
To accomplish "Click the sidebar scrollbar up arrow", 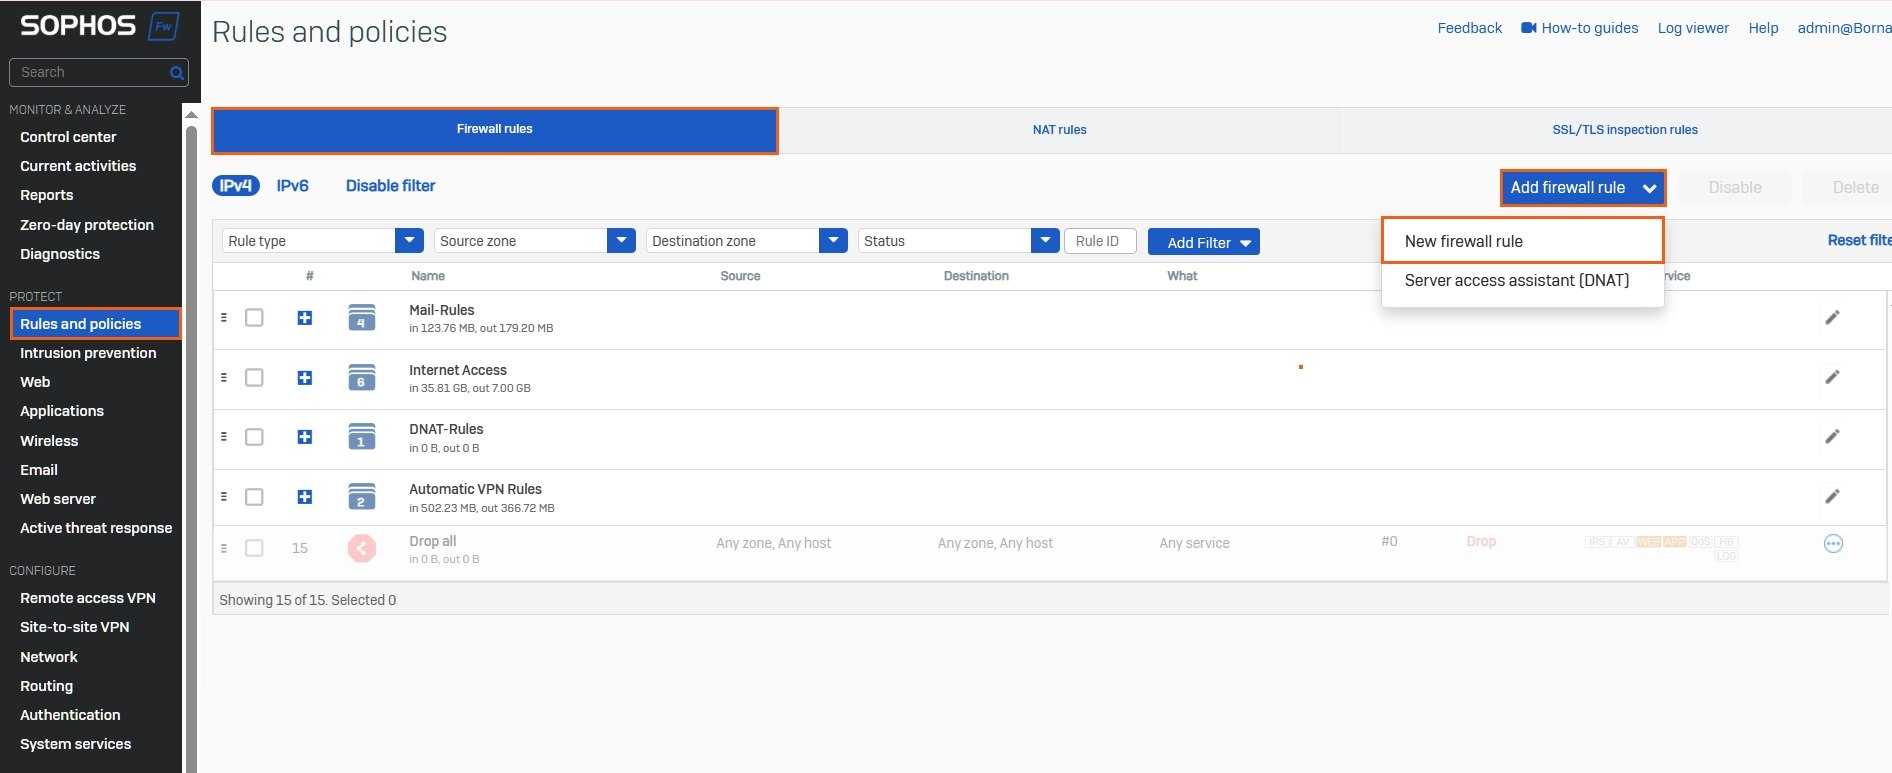I will [191, 115].
